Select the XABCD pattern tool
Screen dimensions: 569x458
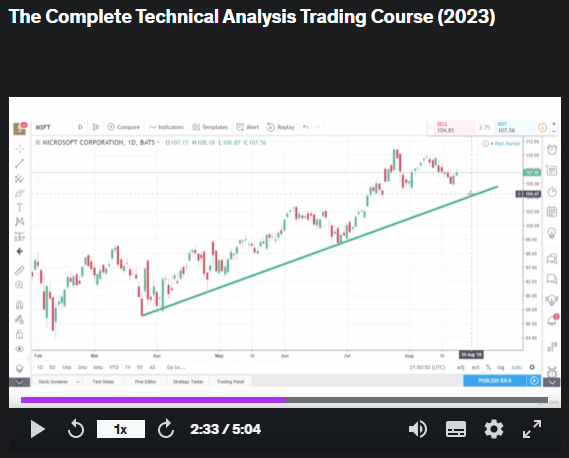20,222
